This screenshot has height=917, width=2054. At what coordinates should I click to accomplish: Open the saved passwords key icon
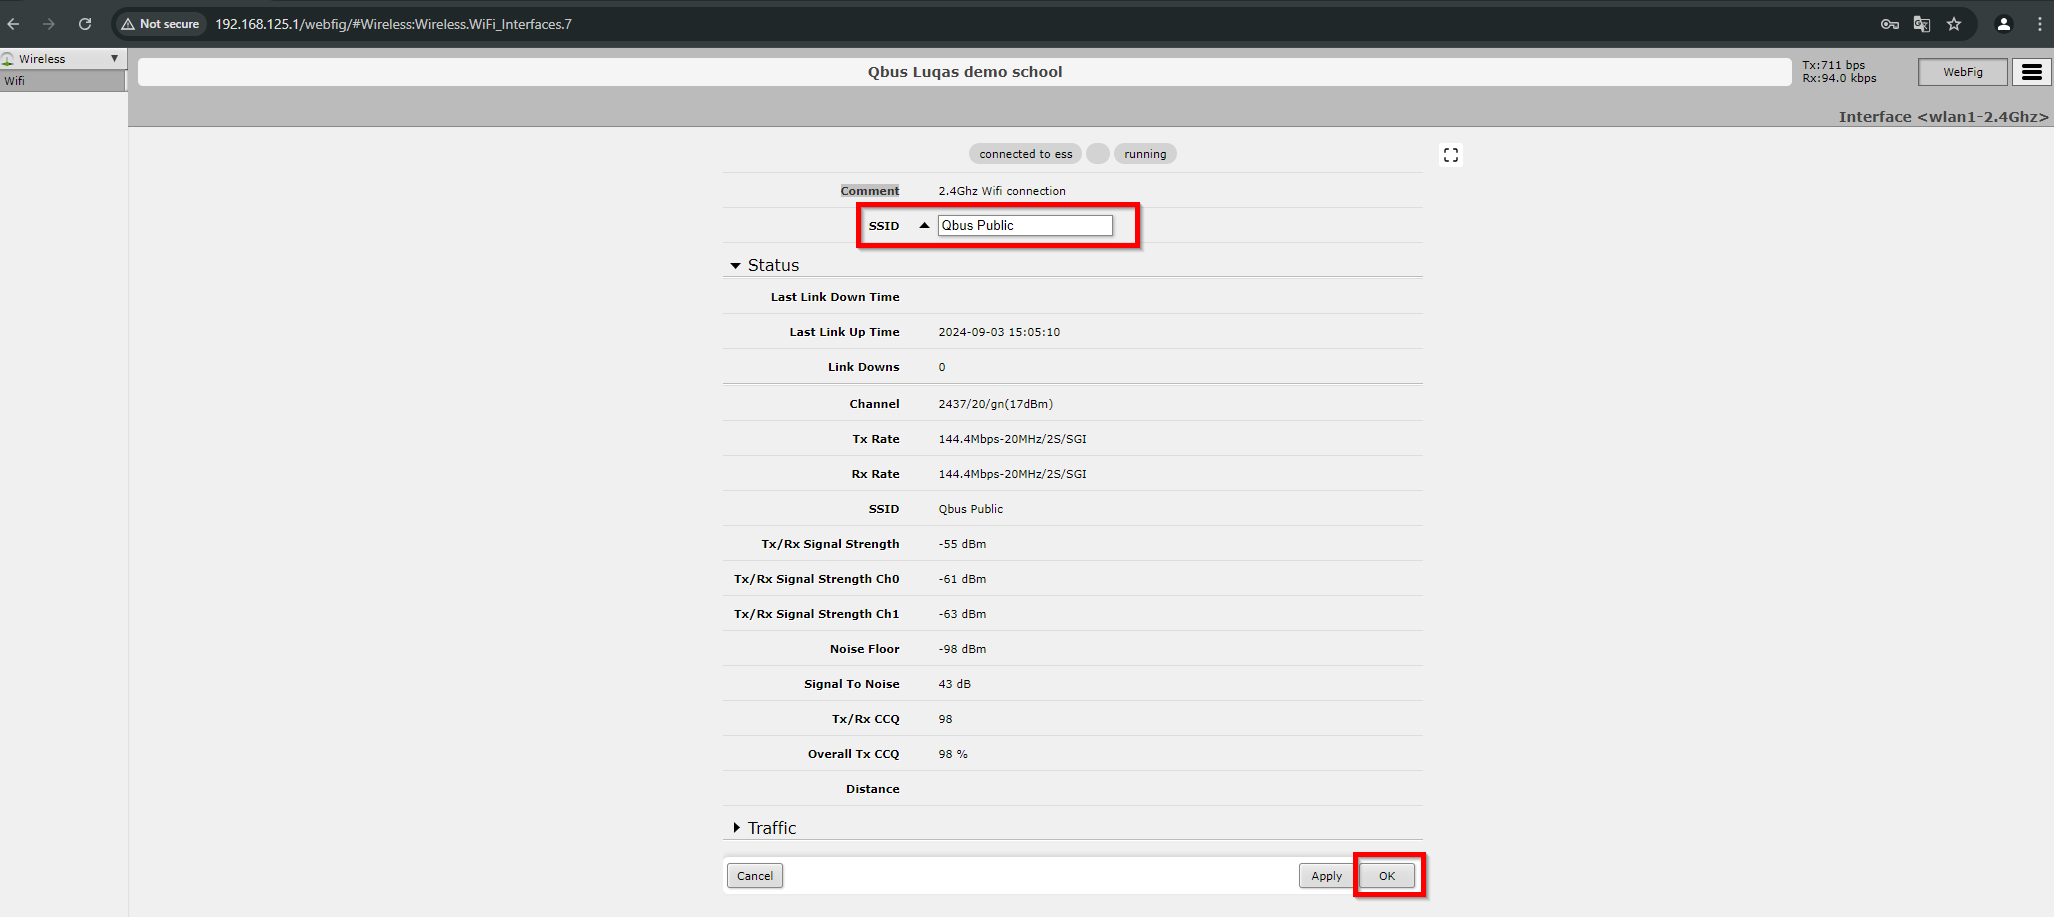click(x=1889, y=24)
